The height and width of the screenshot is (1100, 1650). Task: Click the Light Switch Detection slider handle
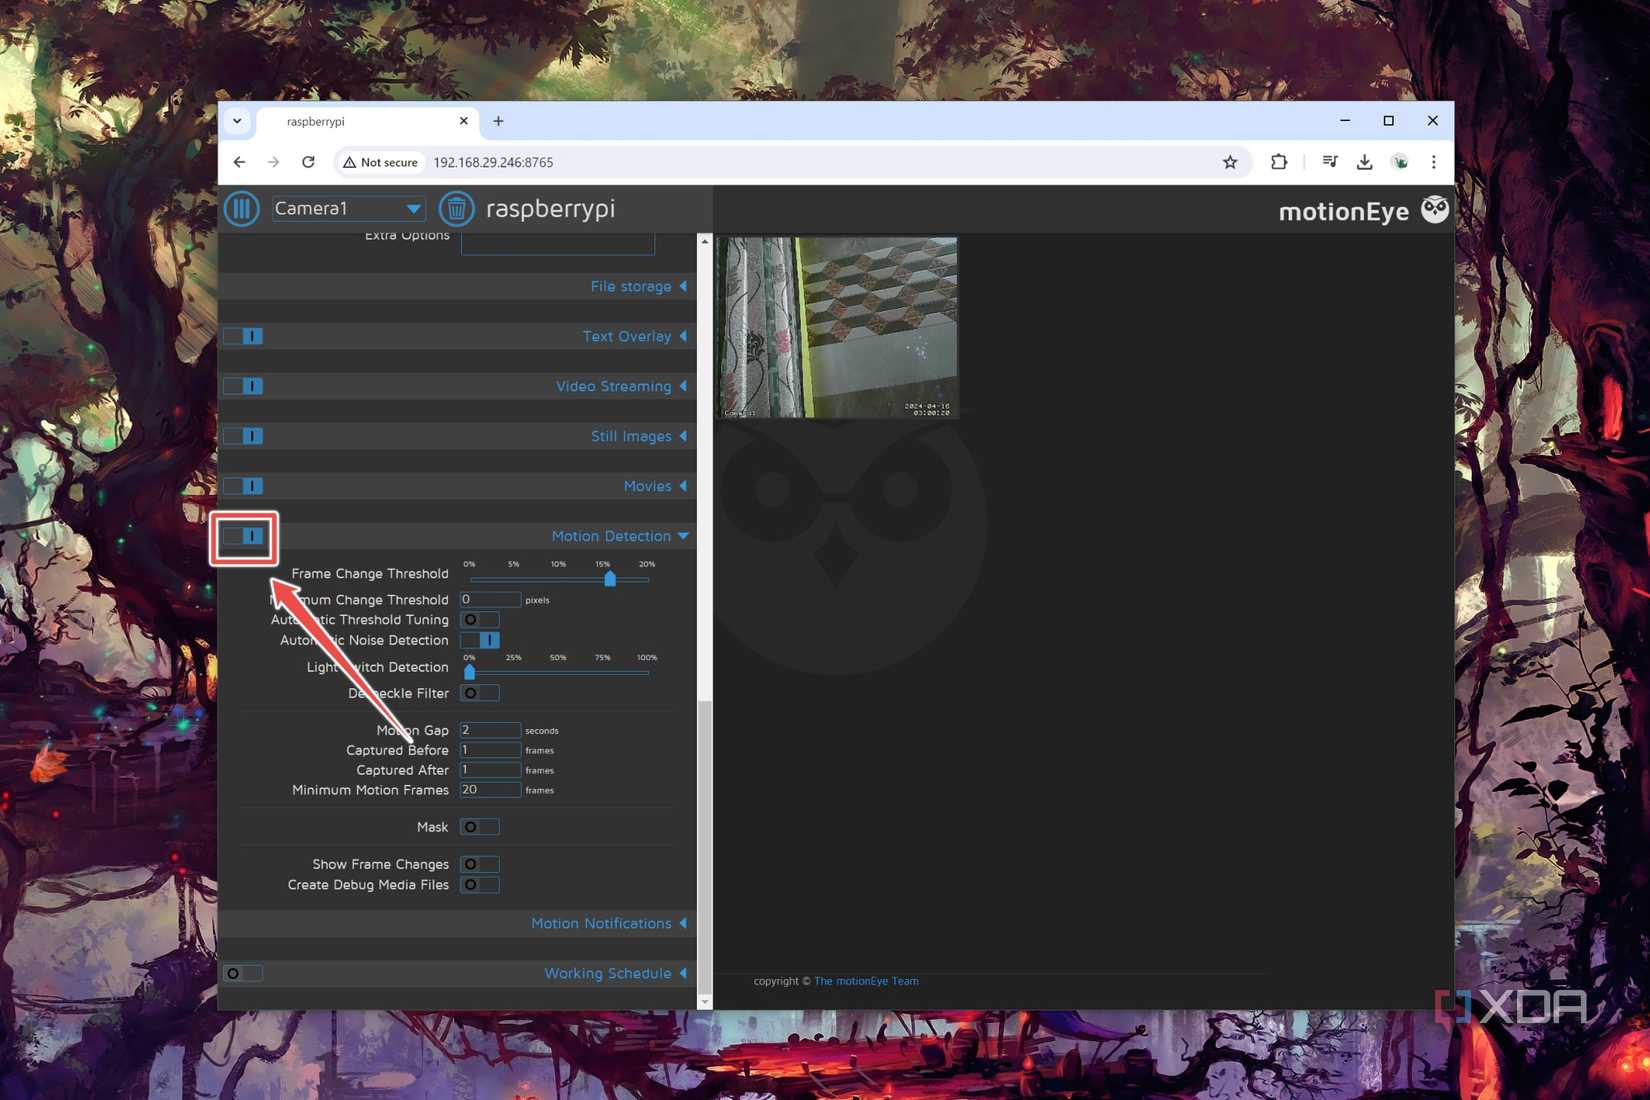(x=470, y=671)
